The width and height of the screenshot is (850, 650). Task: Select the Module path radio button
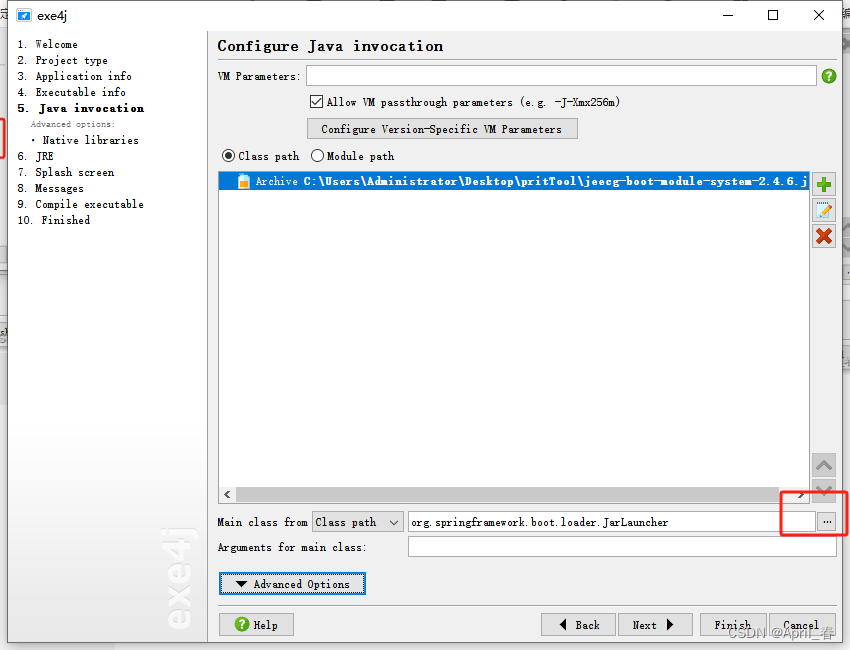pyautogui.click(x=317, y=156)
